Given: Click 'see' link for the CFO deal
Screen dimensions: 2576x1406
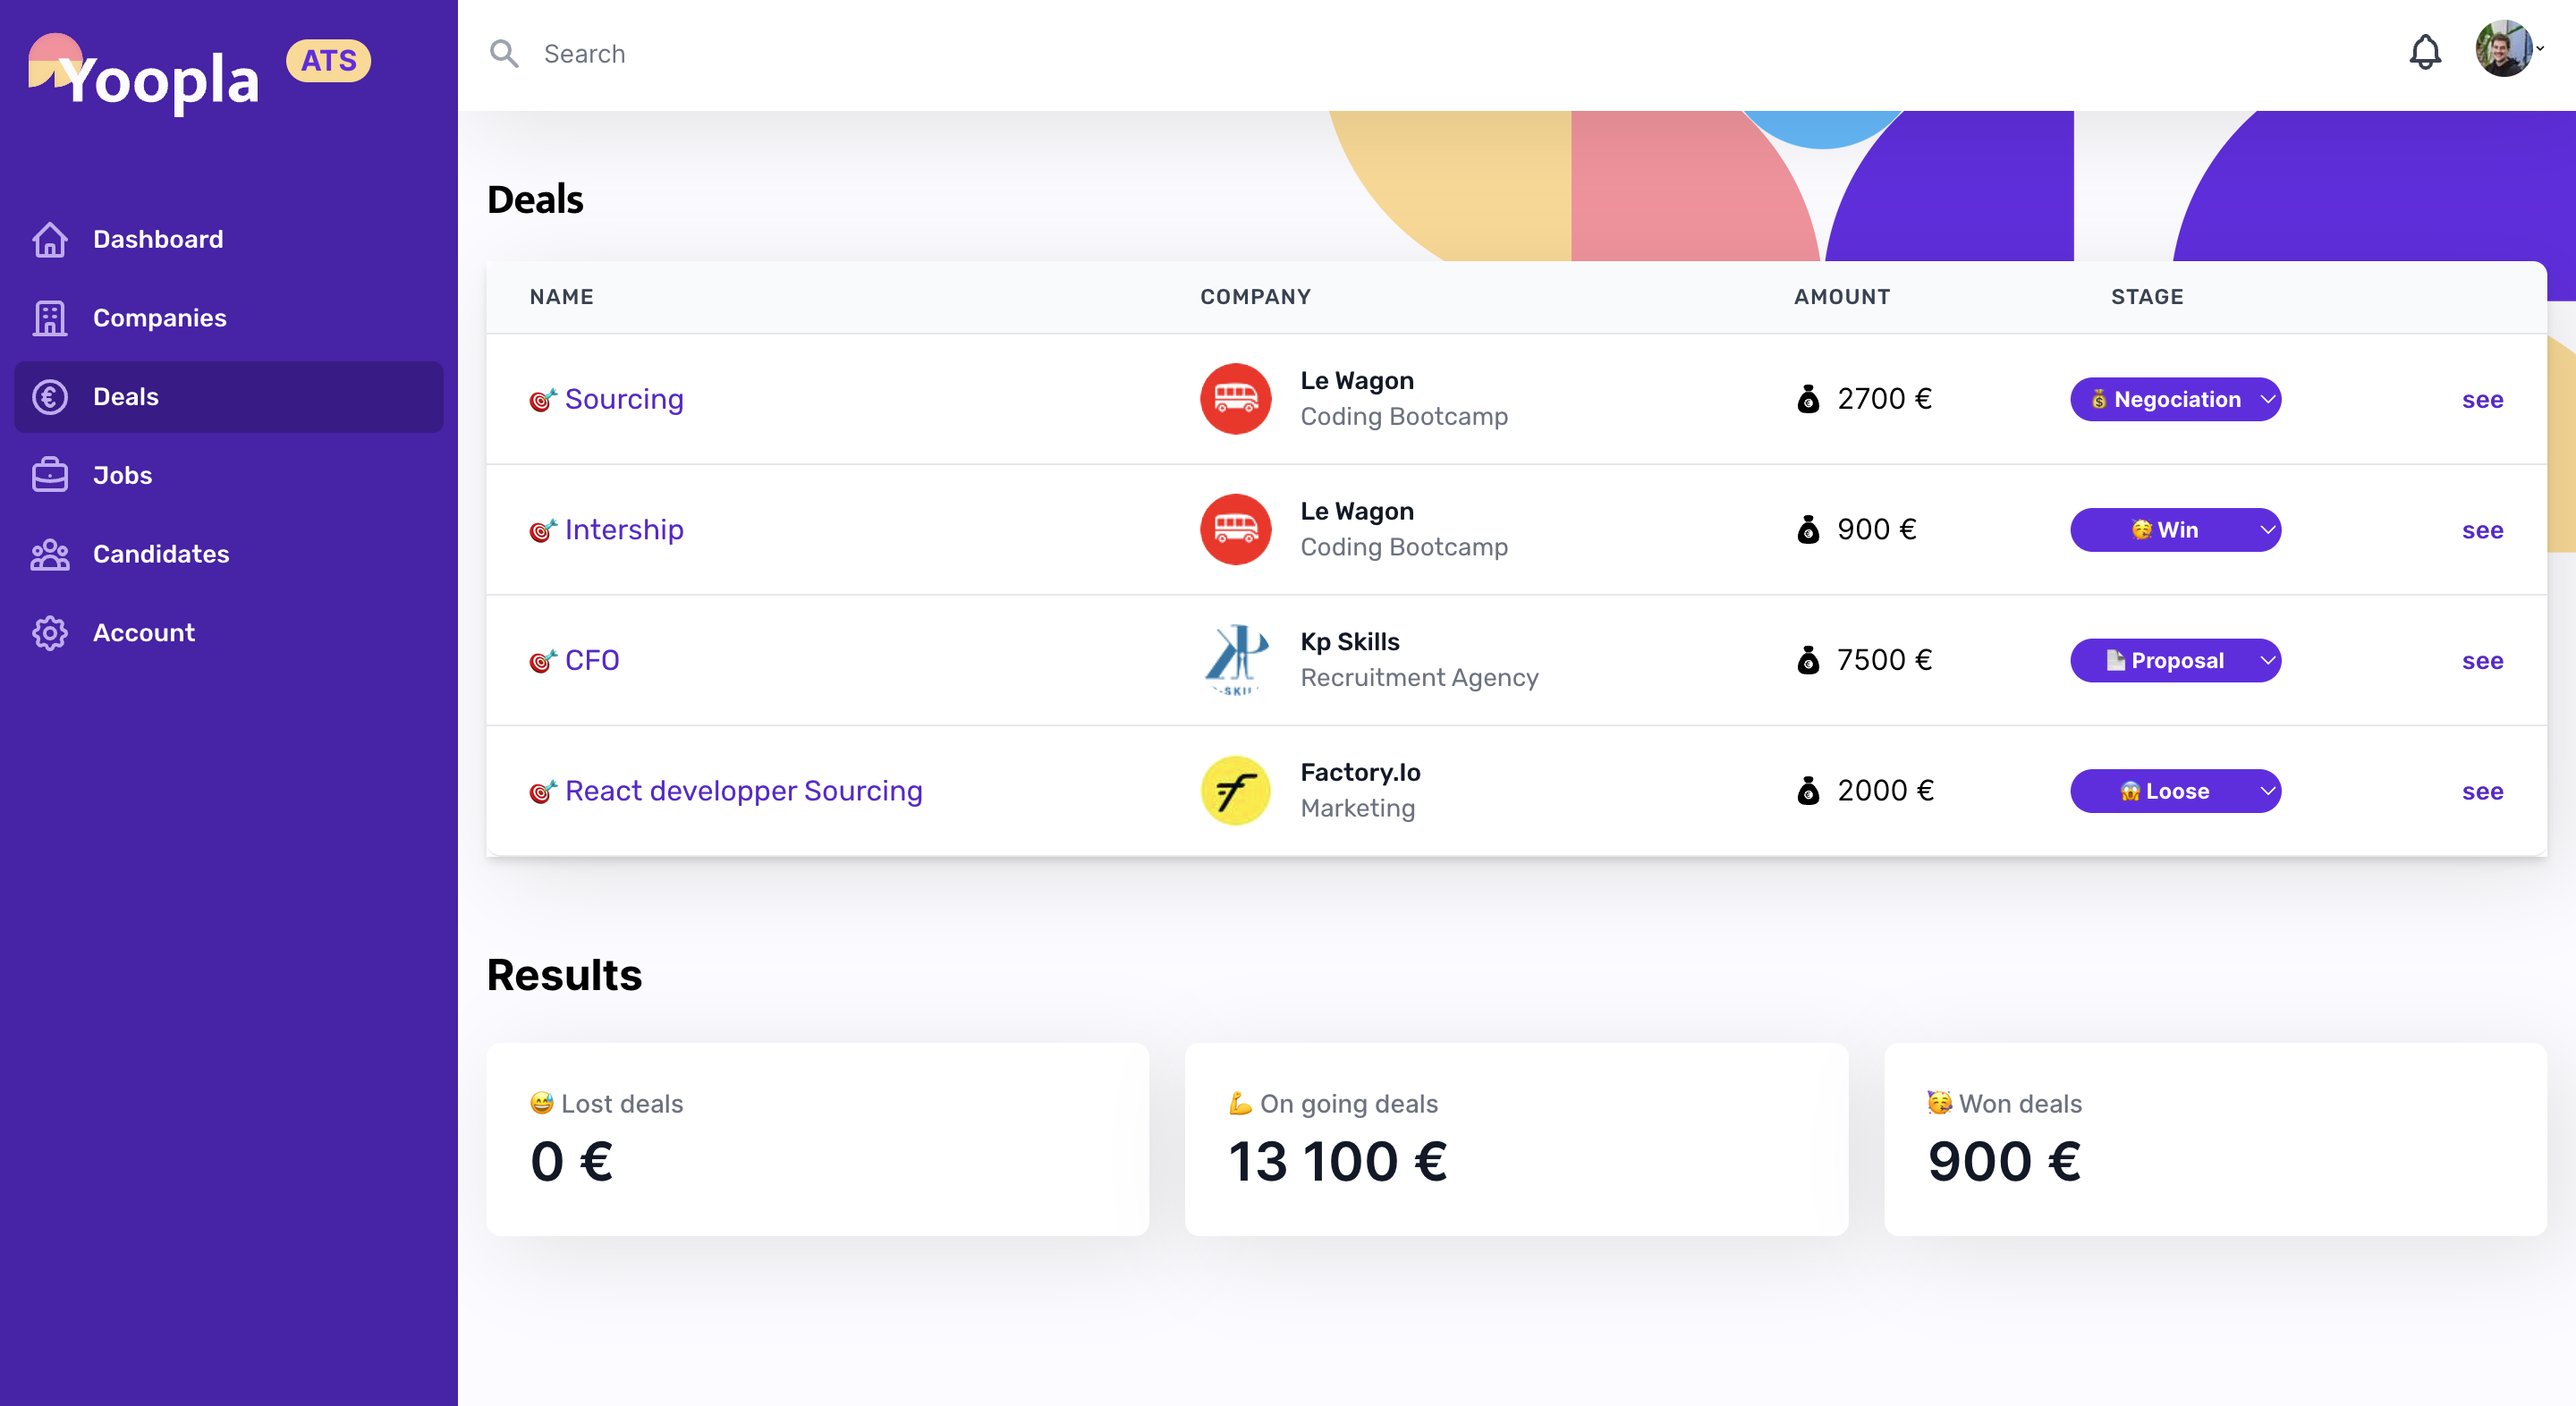Looking at the screenshot, I should 2482,660.
